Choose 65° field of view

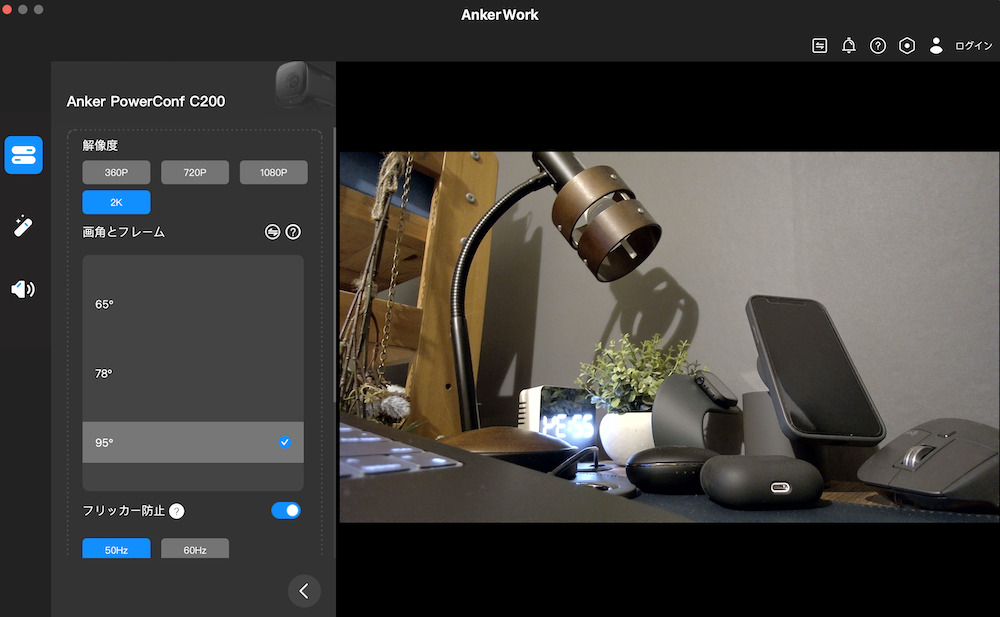193,304
